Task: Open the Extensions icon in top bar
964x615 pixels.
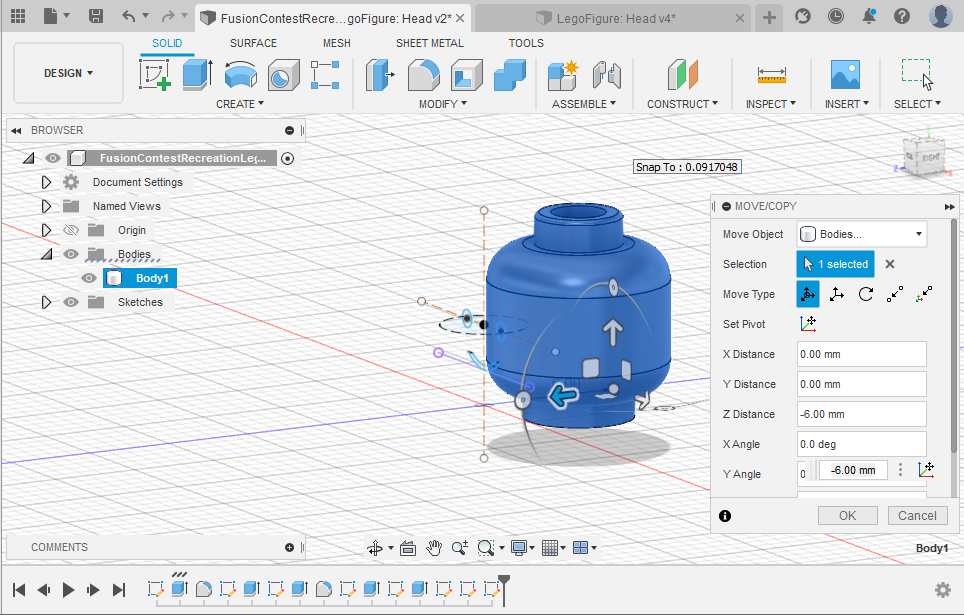Action: 802,16
